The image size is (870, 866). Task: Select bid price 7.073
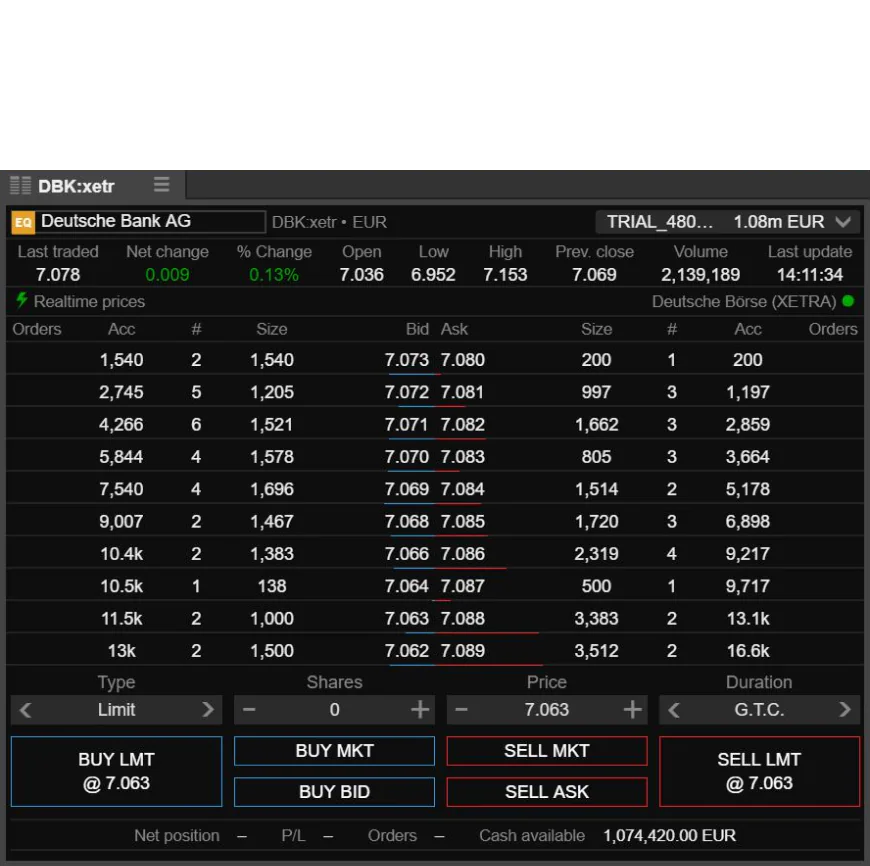point(407,359)
